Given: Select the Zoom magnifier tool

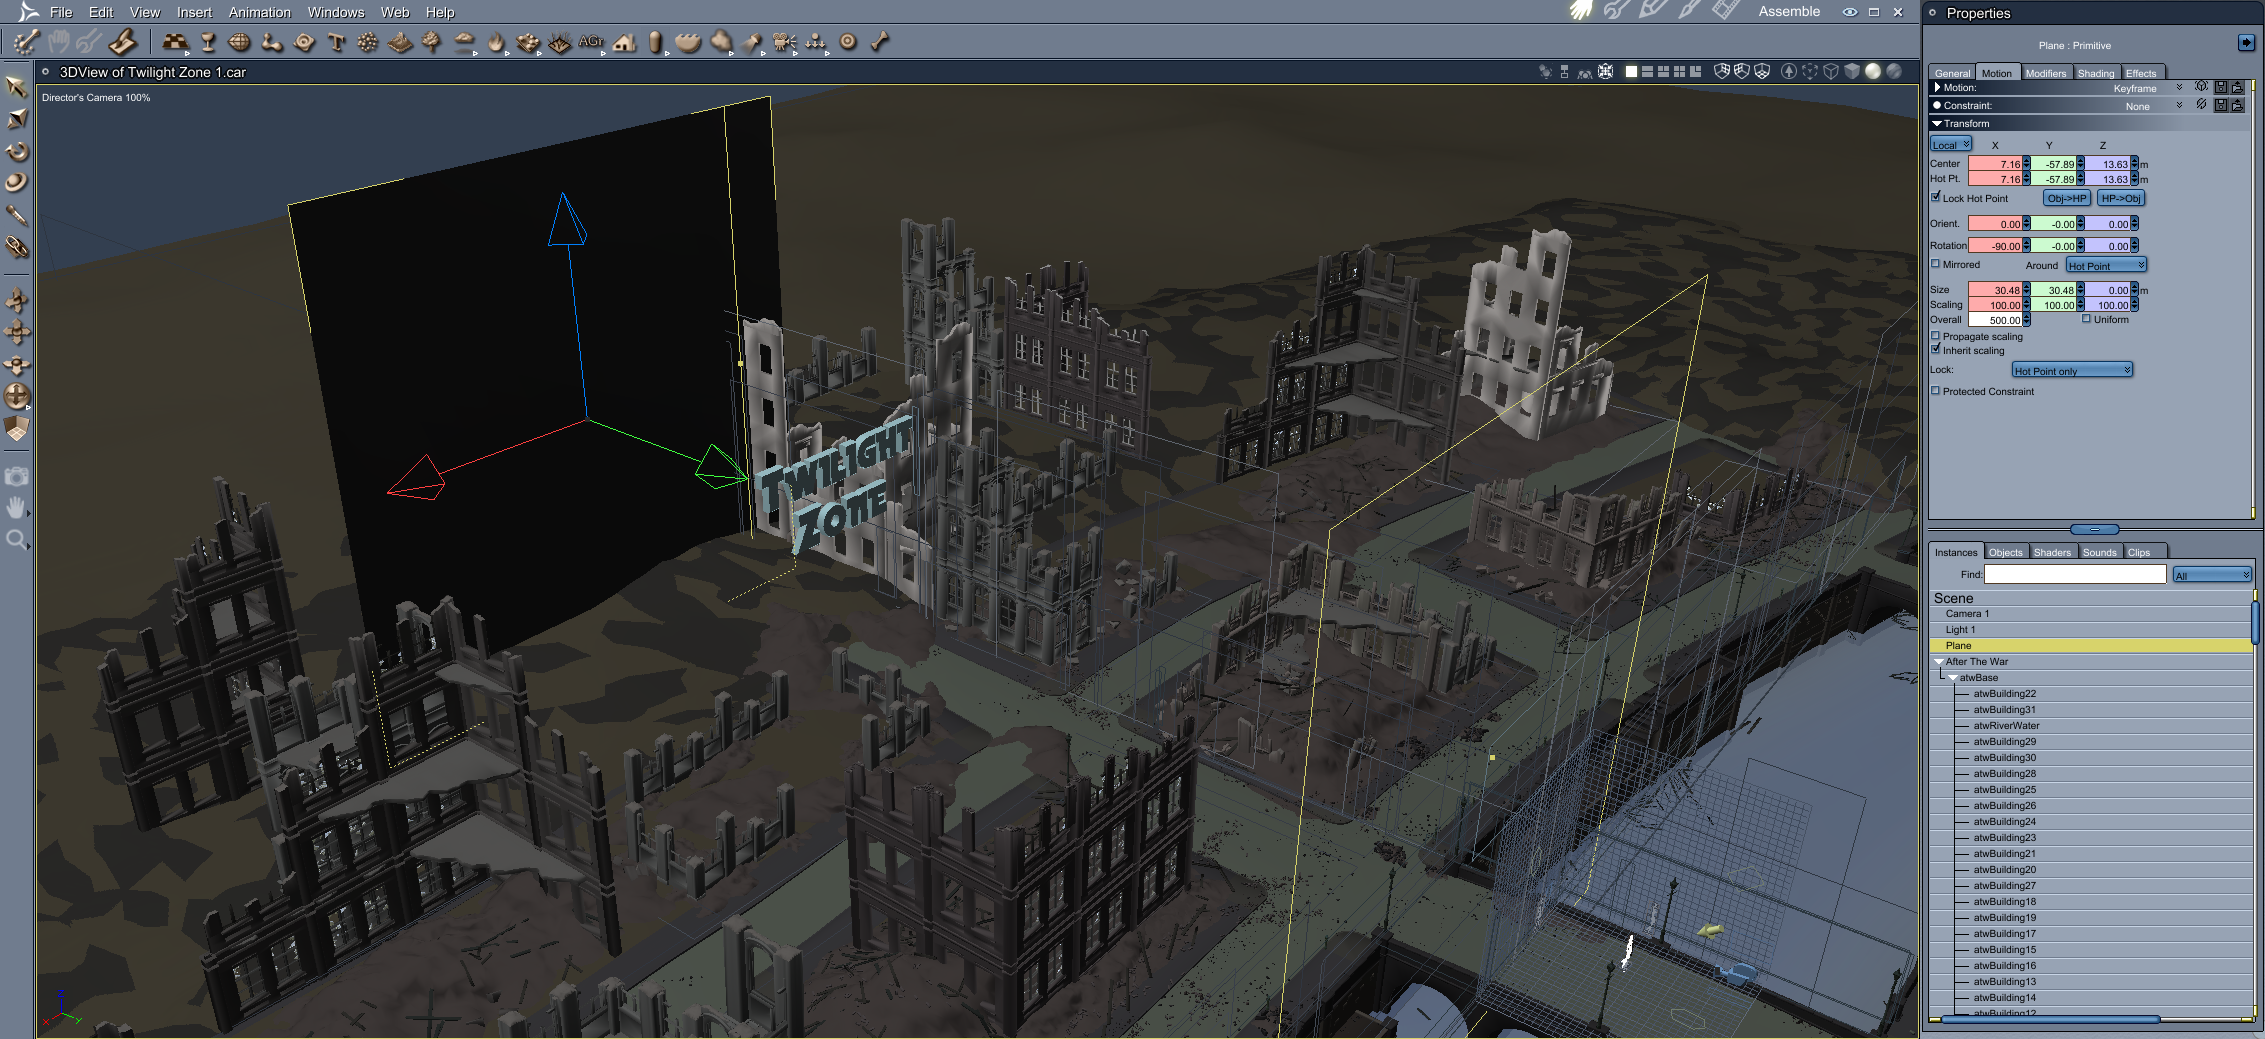Looking at the screenshot, I should point(17,540).
